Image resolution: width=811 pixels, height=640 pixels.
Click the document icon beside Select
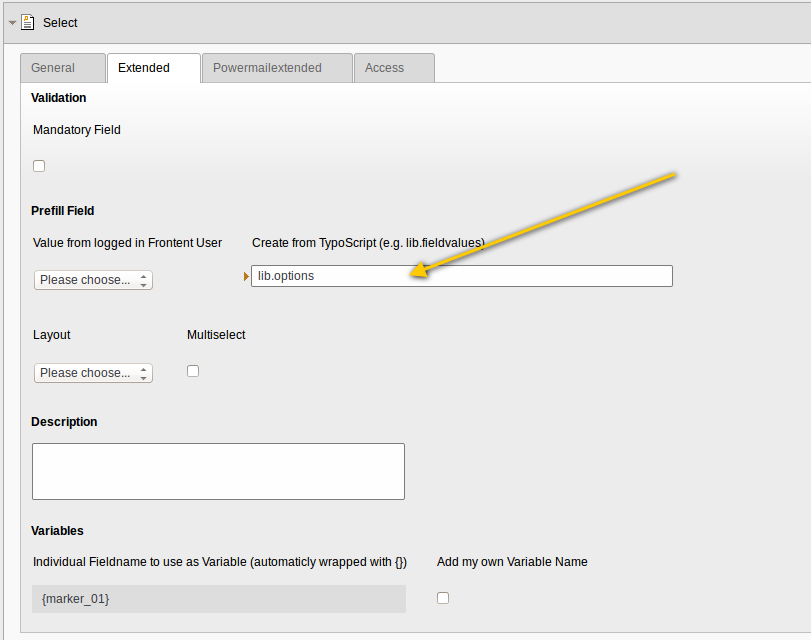click(28, 22)
